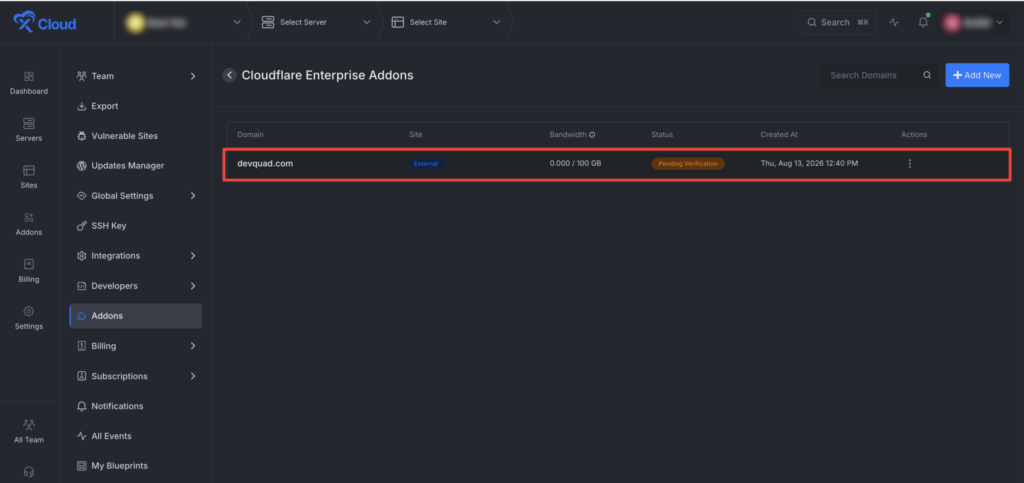Open Settings in the left rail
1024x483 pixels.
click(29, 318)
